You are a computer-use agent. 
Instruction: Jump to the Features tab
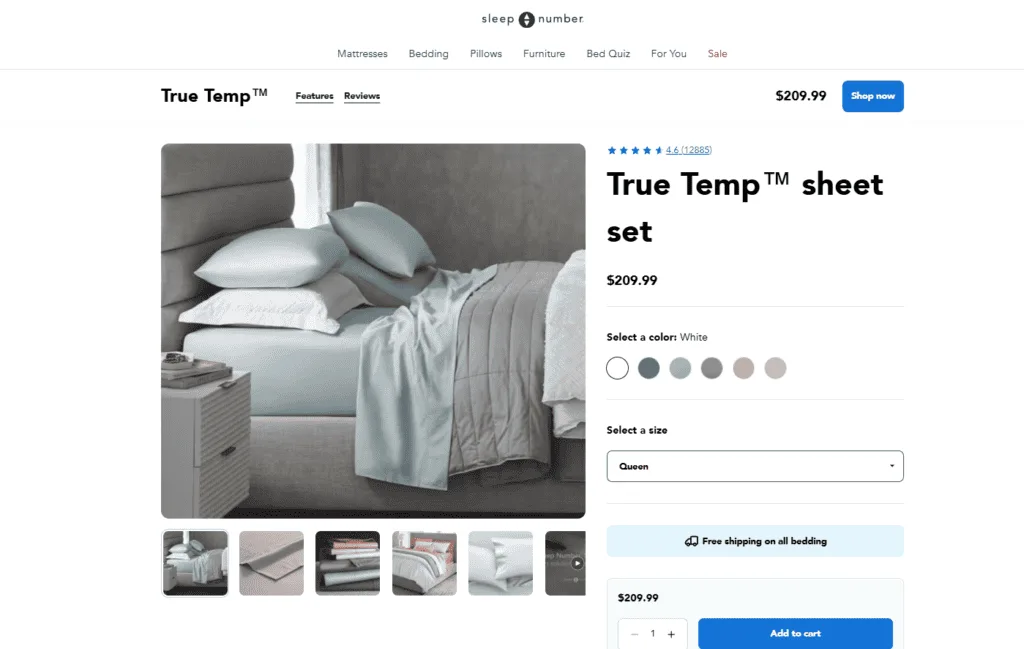point(314,96)
